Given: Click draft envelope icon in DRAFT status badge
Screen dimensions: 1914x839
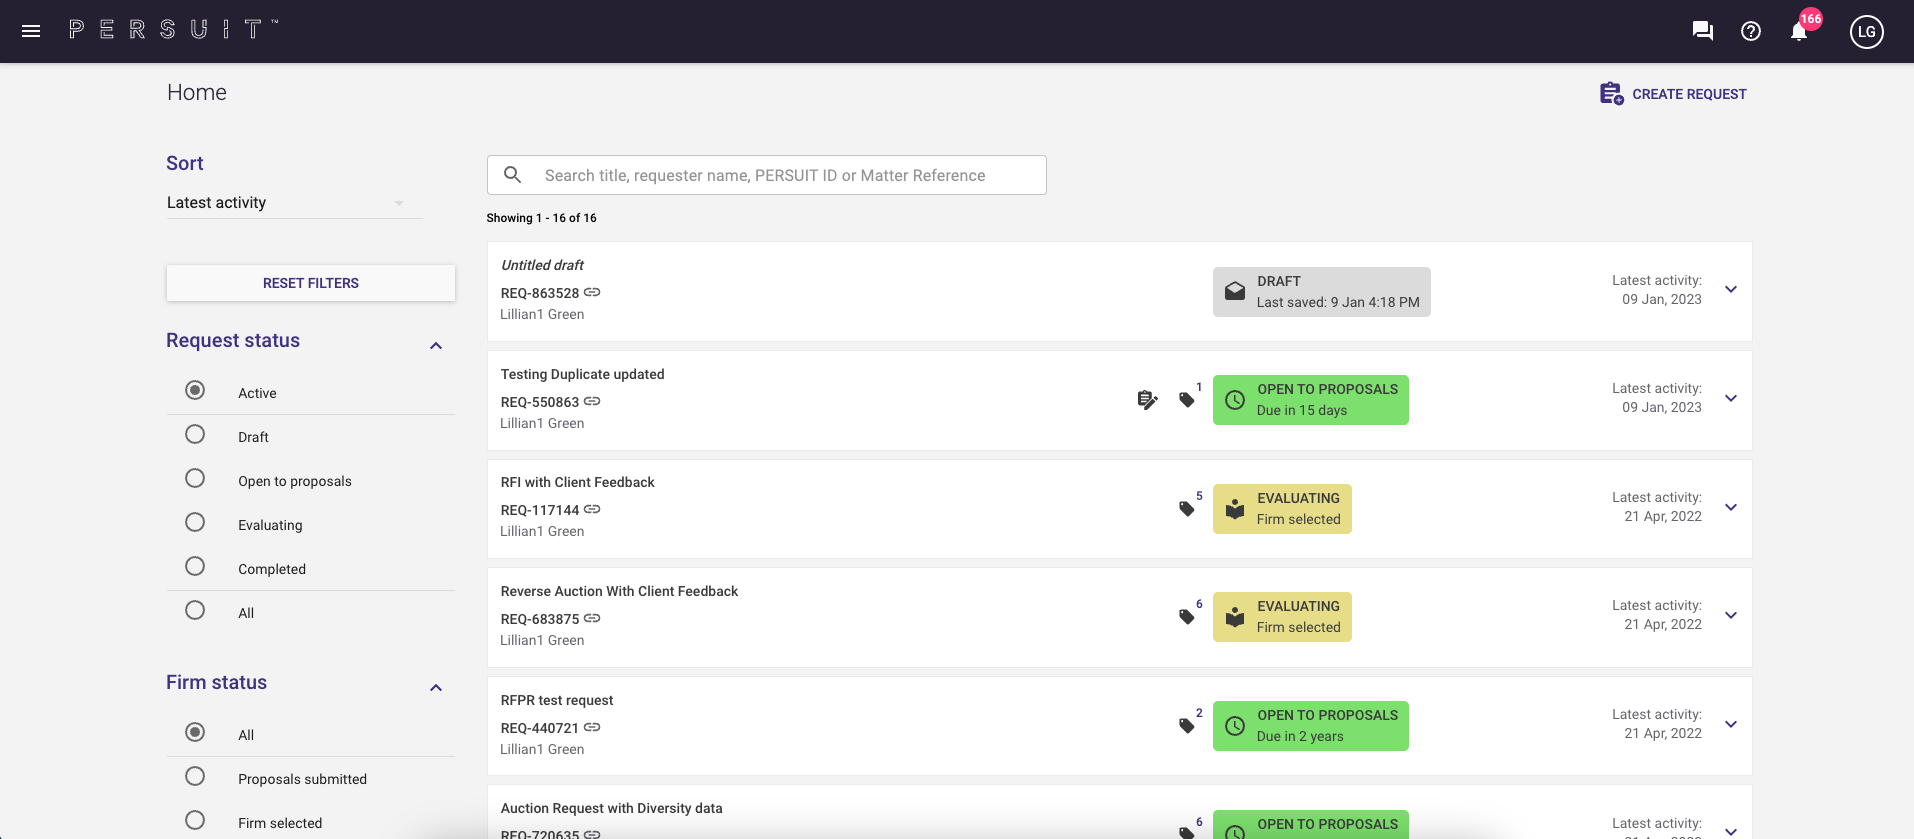Looking at the screenshot, I should pos(1235,291).
